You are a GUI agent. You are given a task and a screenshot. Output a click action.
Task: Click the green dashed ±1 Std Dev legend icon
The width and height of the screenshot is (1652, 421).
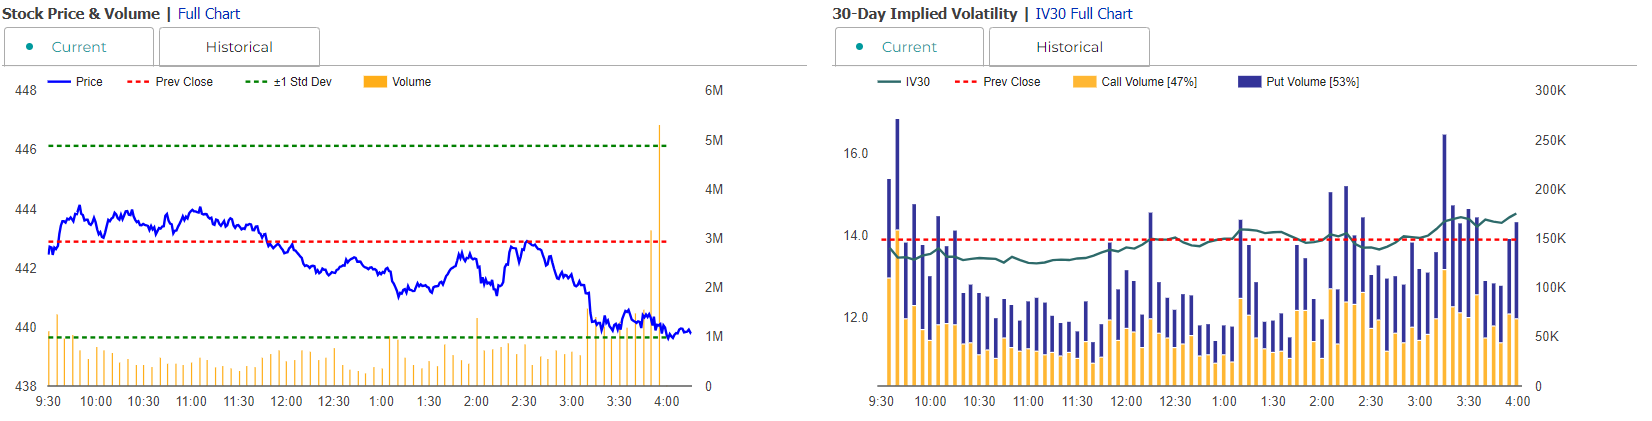click(x=257, y=82)
